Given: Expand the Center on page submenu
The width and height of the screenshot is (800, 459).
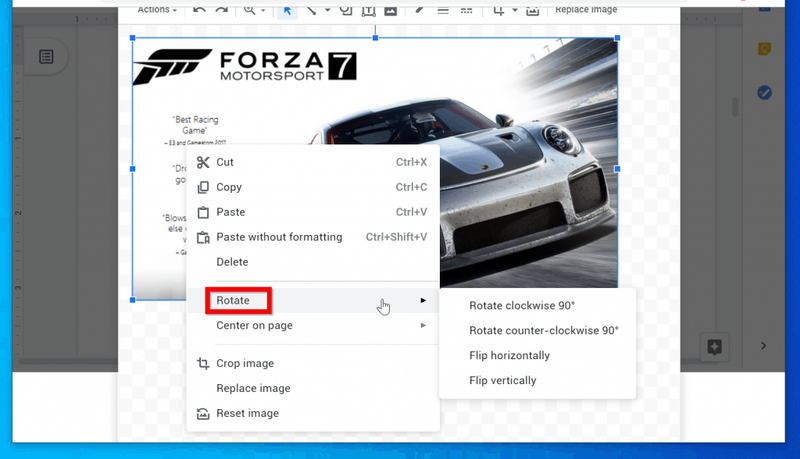Looking at the screenshot, I should 313,325.
